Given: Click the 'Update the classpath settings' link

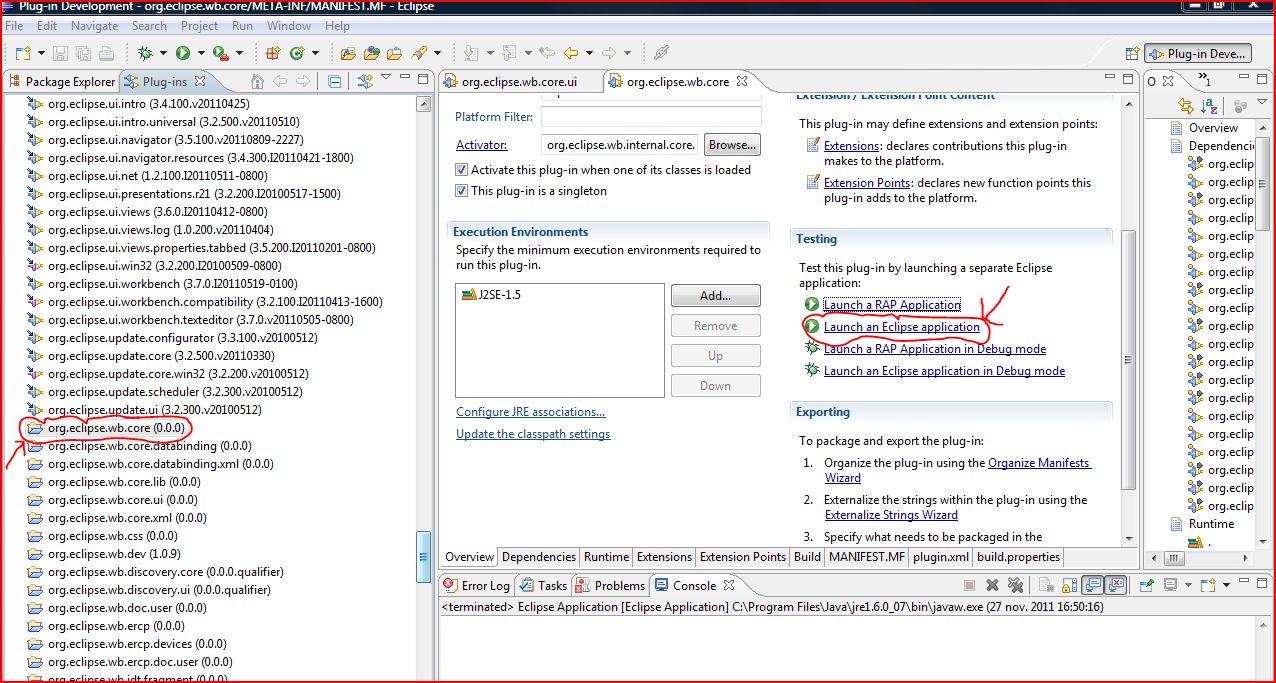Looking at the screenshot, I should [x=533, y=434].
